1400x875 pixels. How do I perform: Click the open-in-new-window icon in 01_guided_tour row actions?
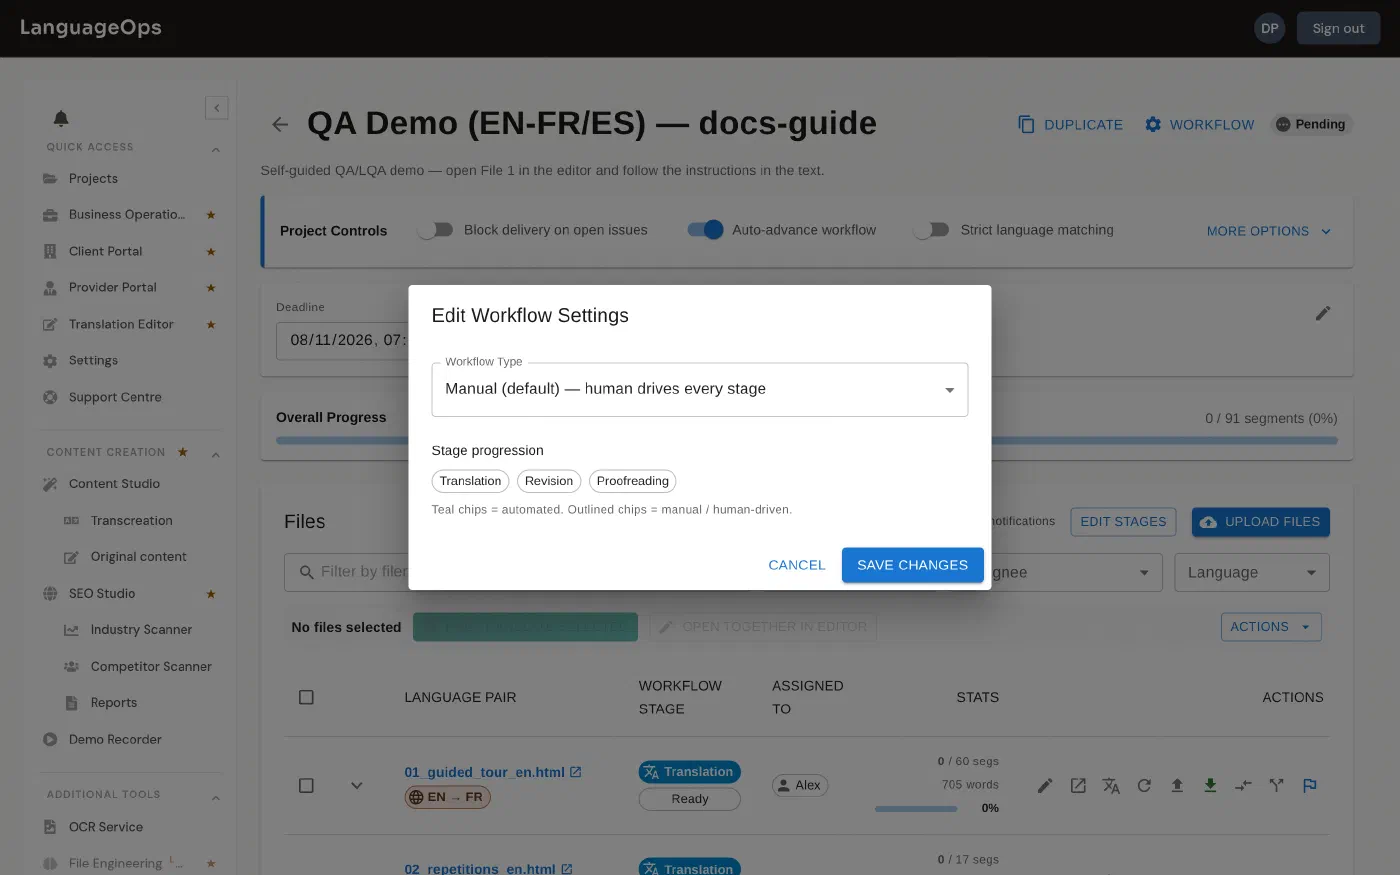[x=1078, y=786]
